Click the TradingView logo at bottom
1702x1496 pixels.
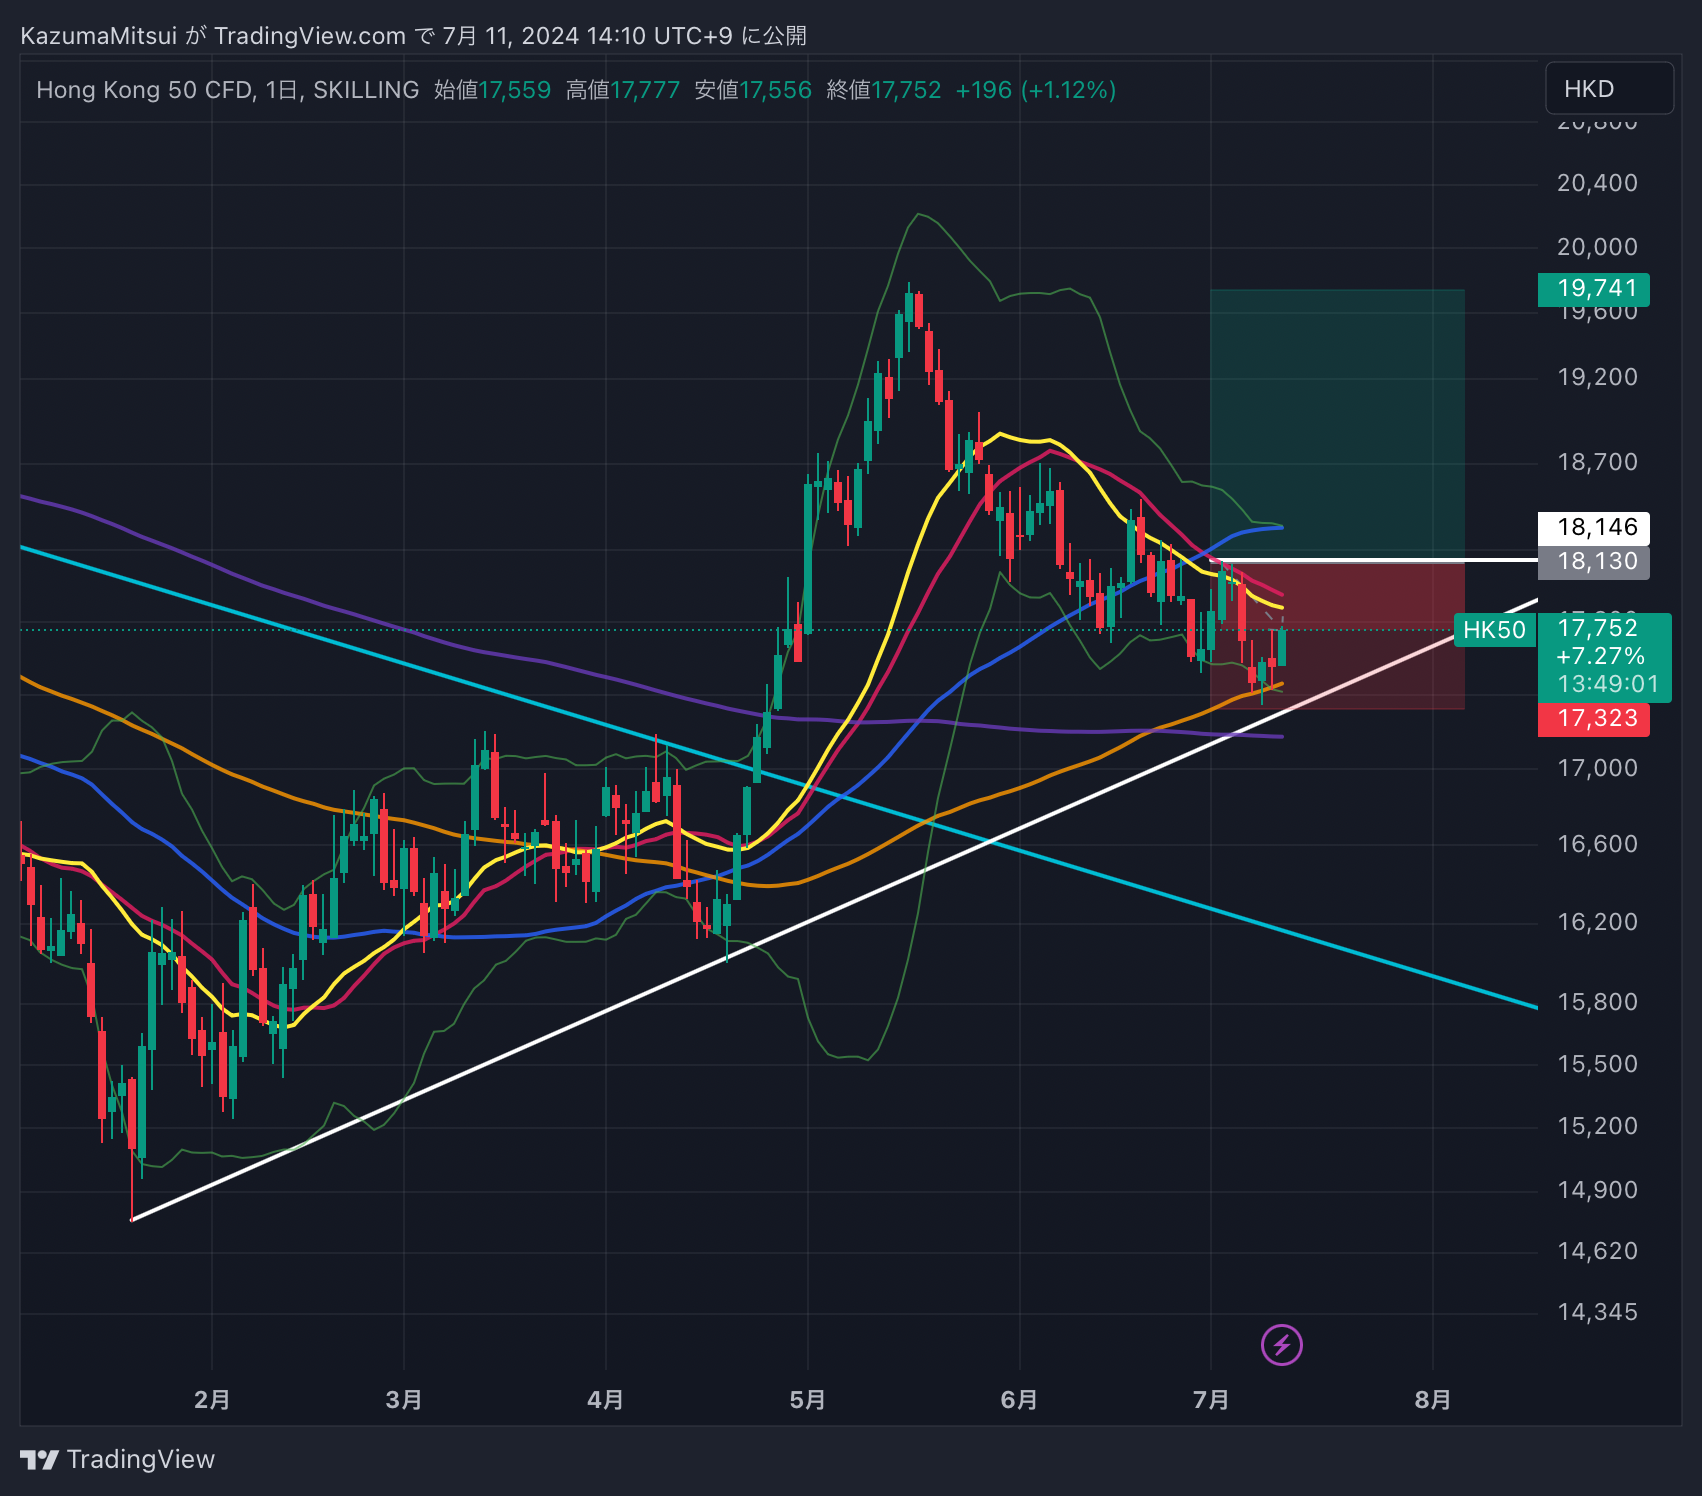coord(118,1459)
